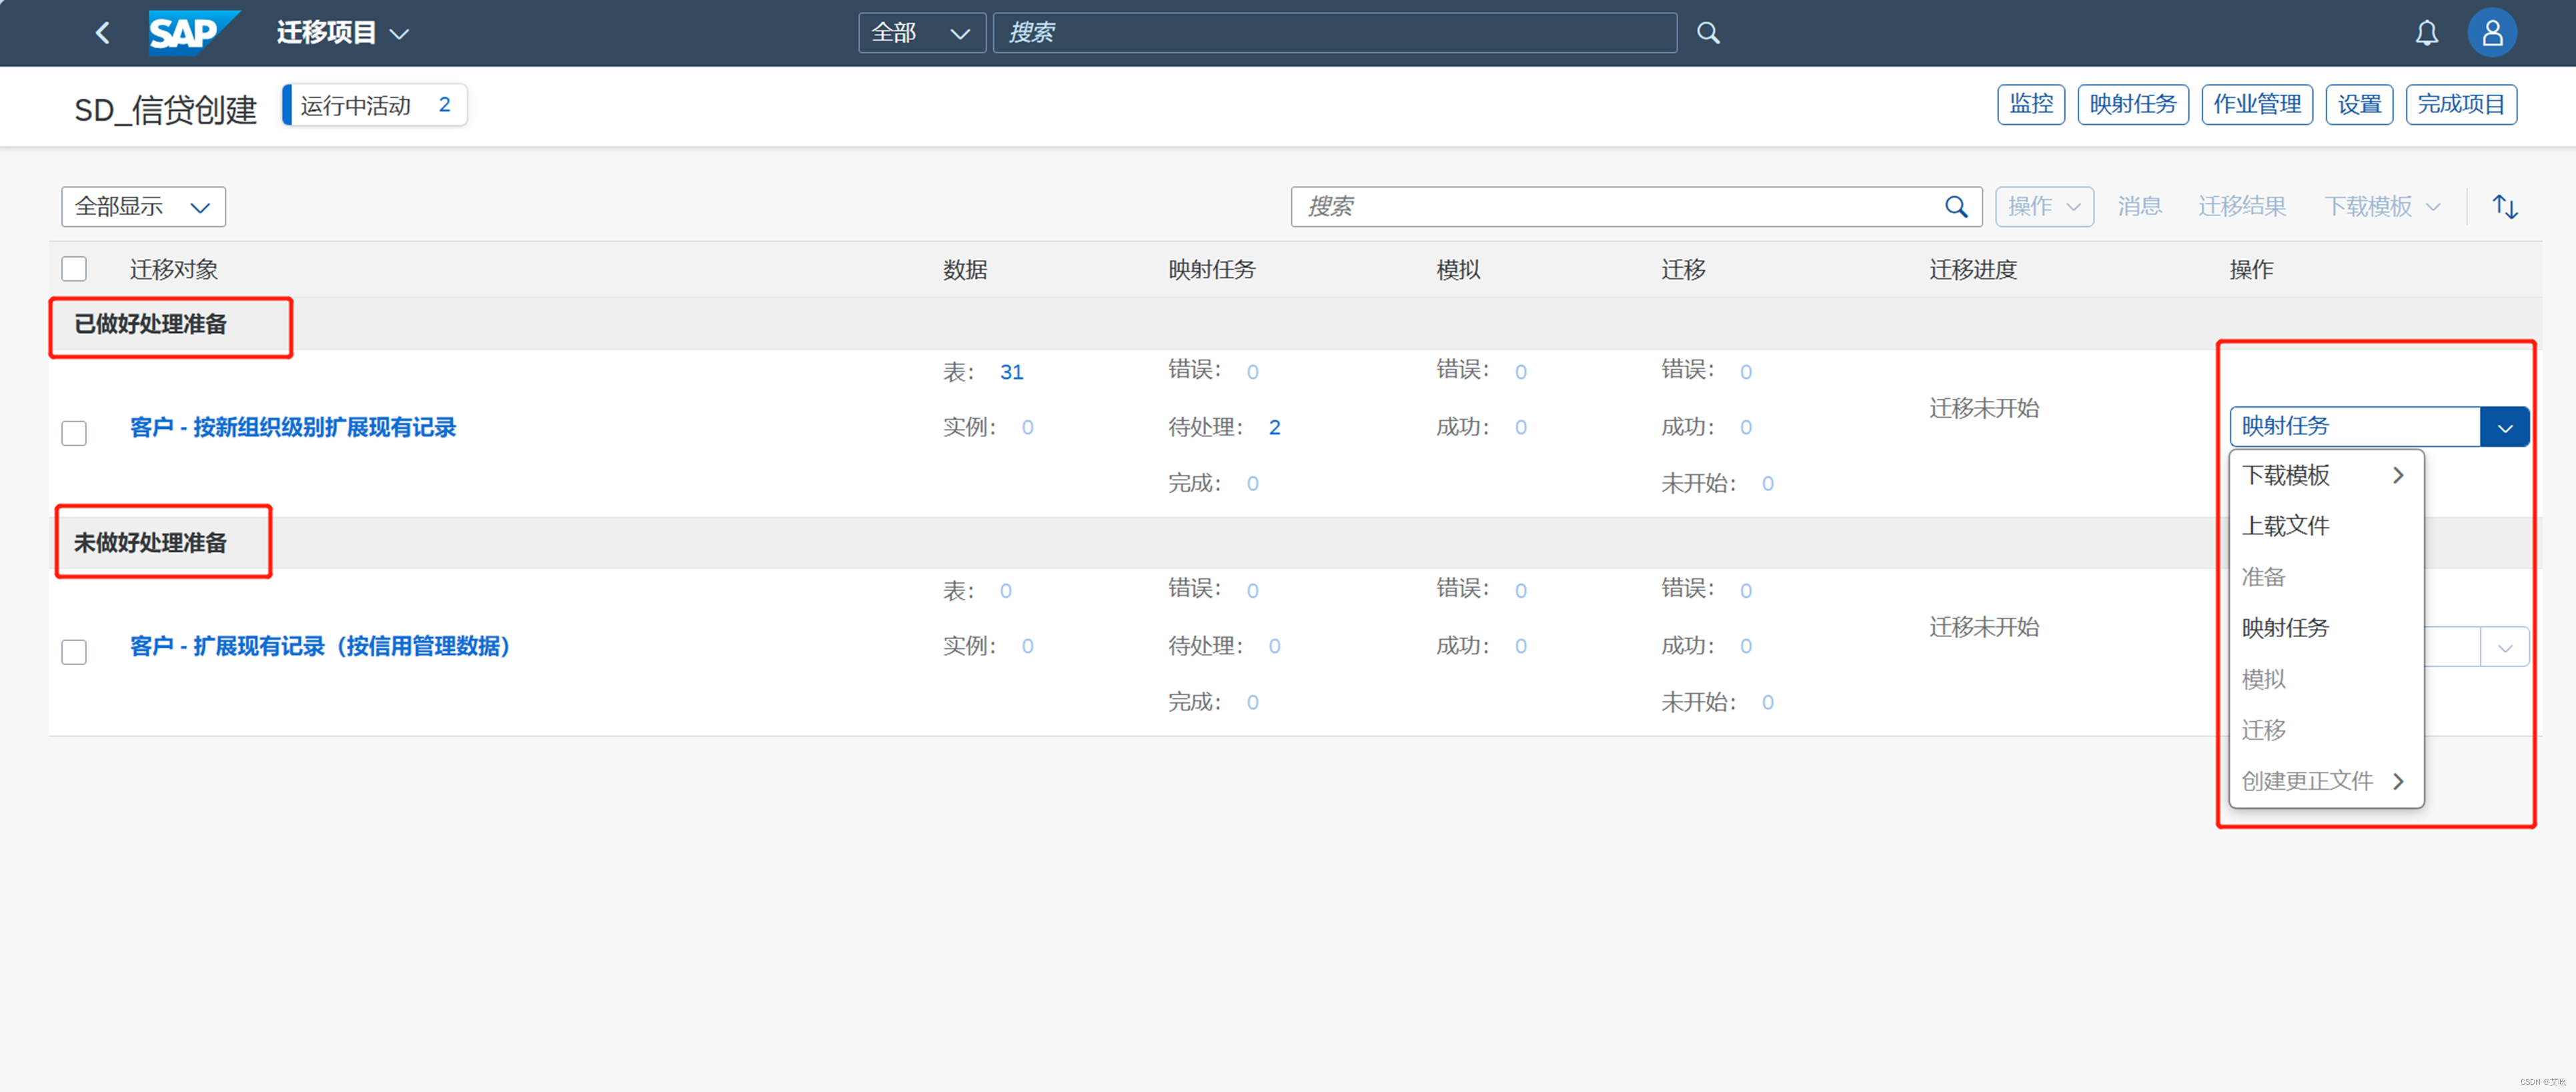Open 客户 - 按新组织级别扩展现有记录 link

[293, 427]
